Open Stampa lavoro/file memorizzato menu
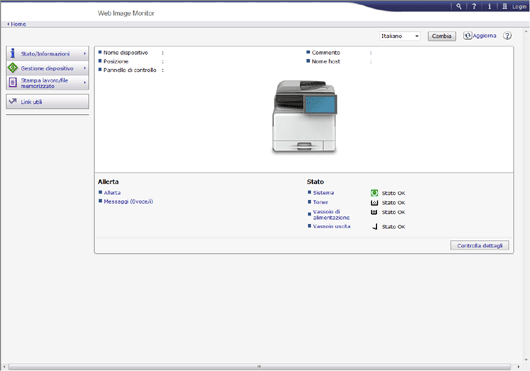The image size is (530, 371). point(47,83)
